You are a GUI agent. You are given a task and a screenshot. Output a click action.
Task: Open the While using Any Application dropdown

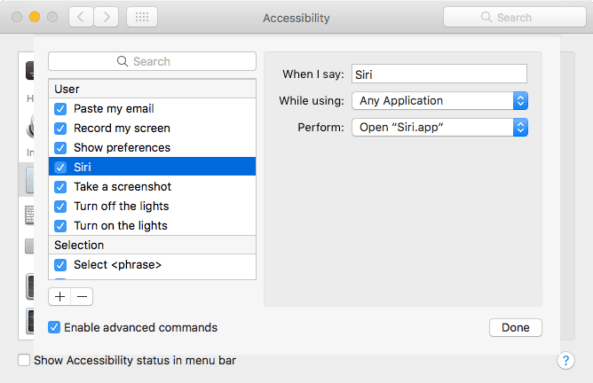439,101
